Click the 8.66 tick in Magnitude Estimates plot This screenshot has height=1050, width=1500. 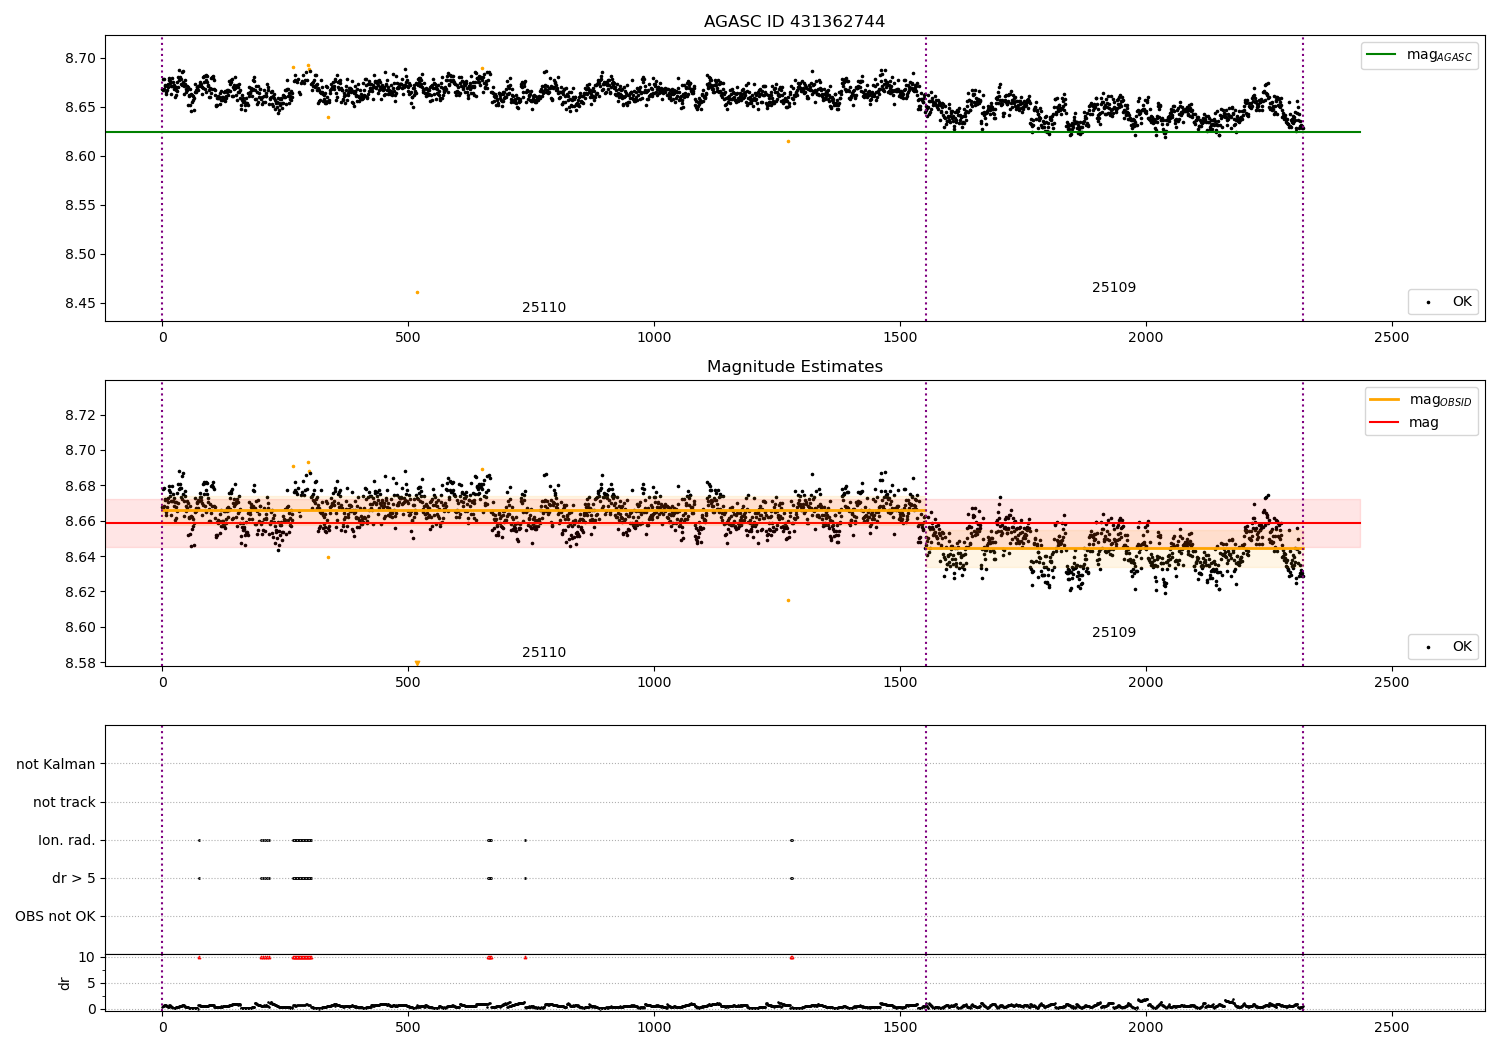80,521
